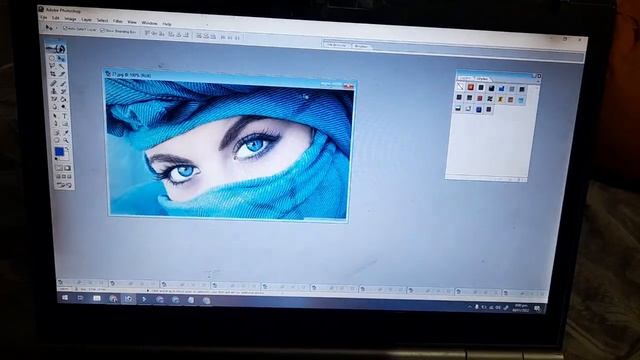
Task: Open the Layer menu
Action: point(87,19)
